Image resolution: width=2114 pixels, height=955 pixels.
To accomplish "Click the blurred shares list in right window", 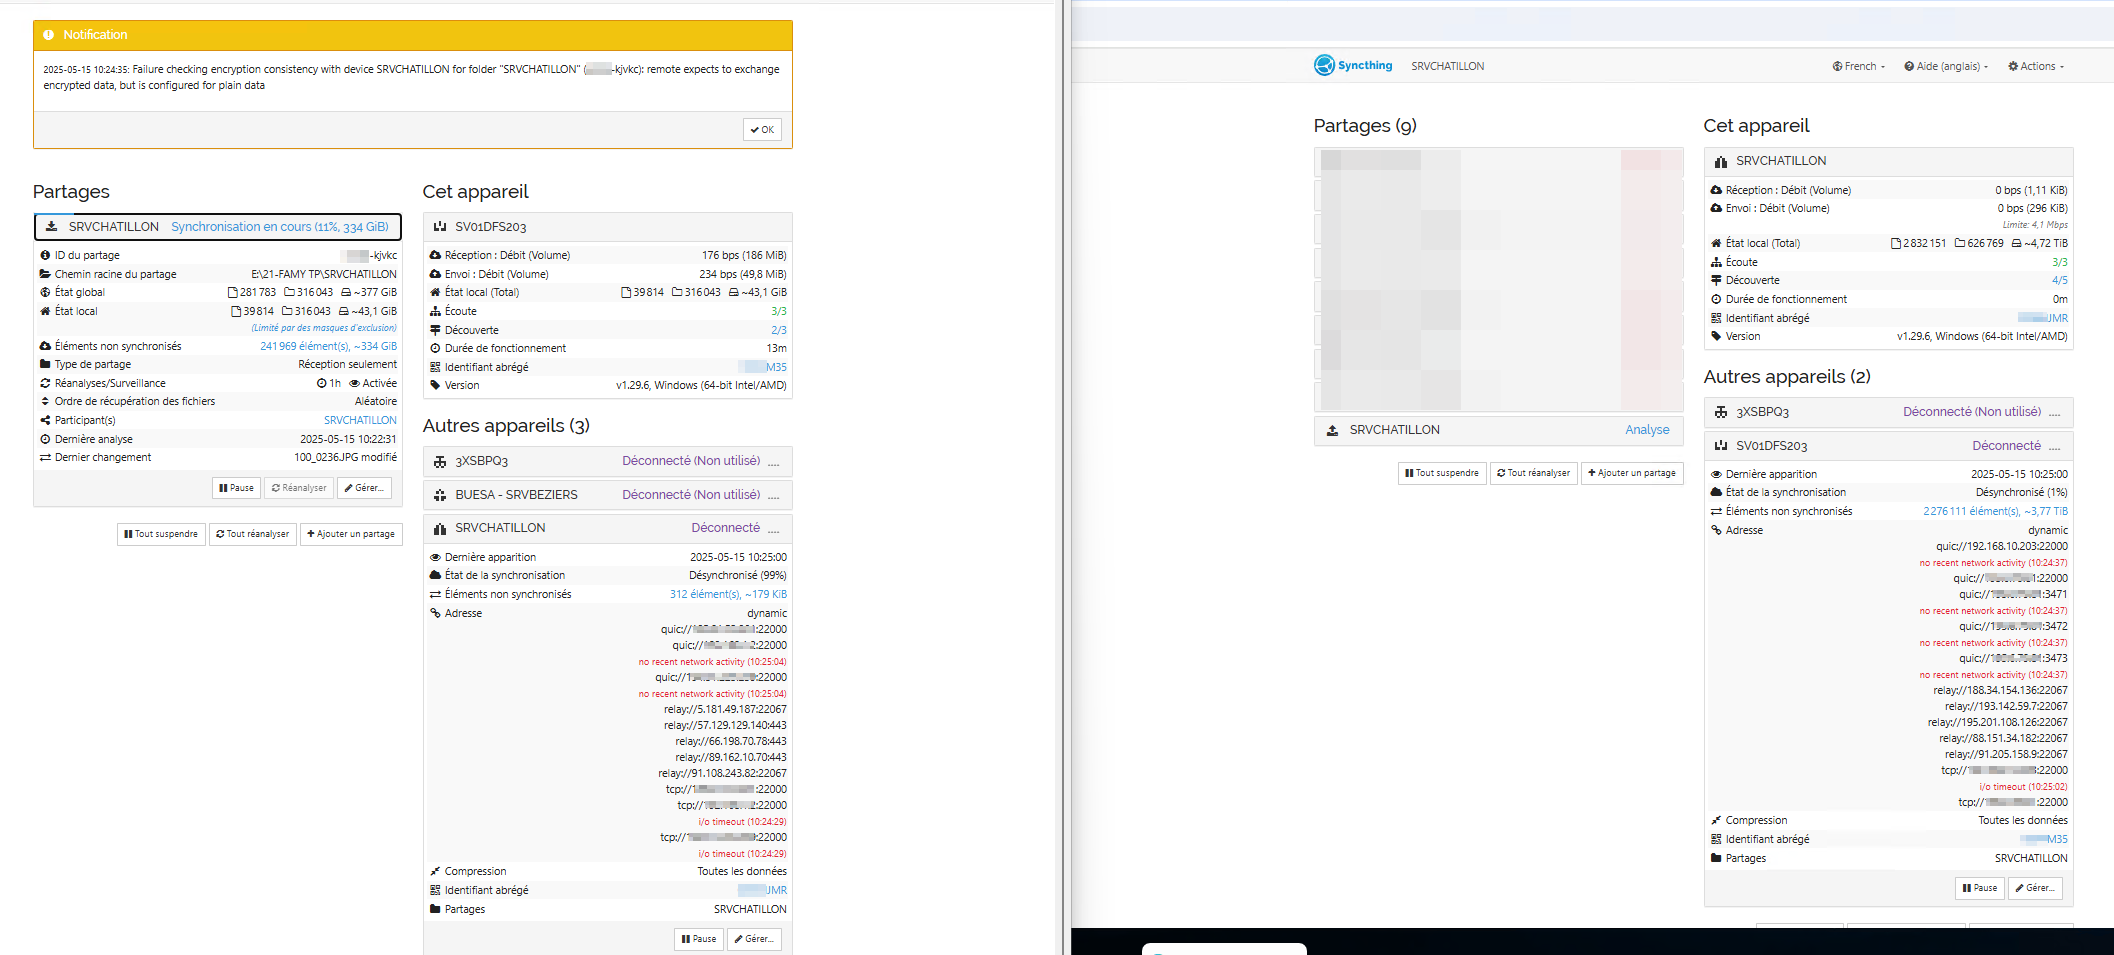I will pos(1498,280).
